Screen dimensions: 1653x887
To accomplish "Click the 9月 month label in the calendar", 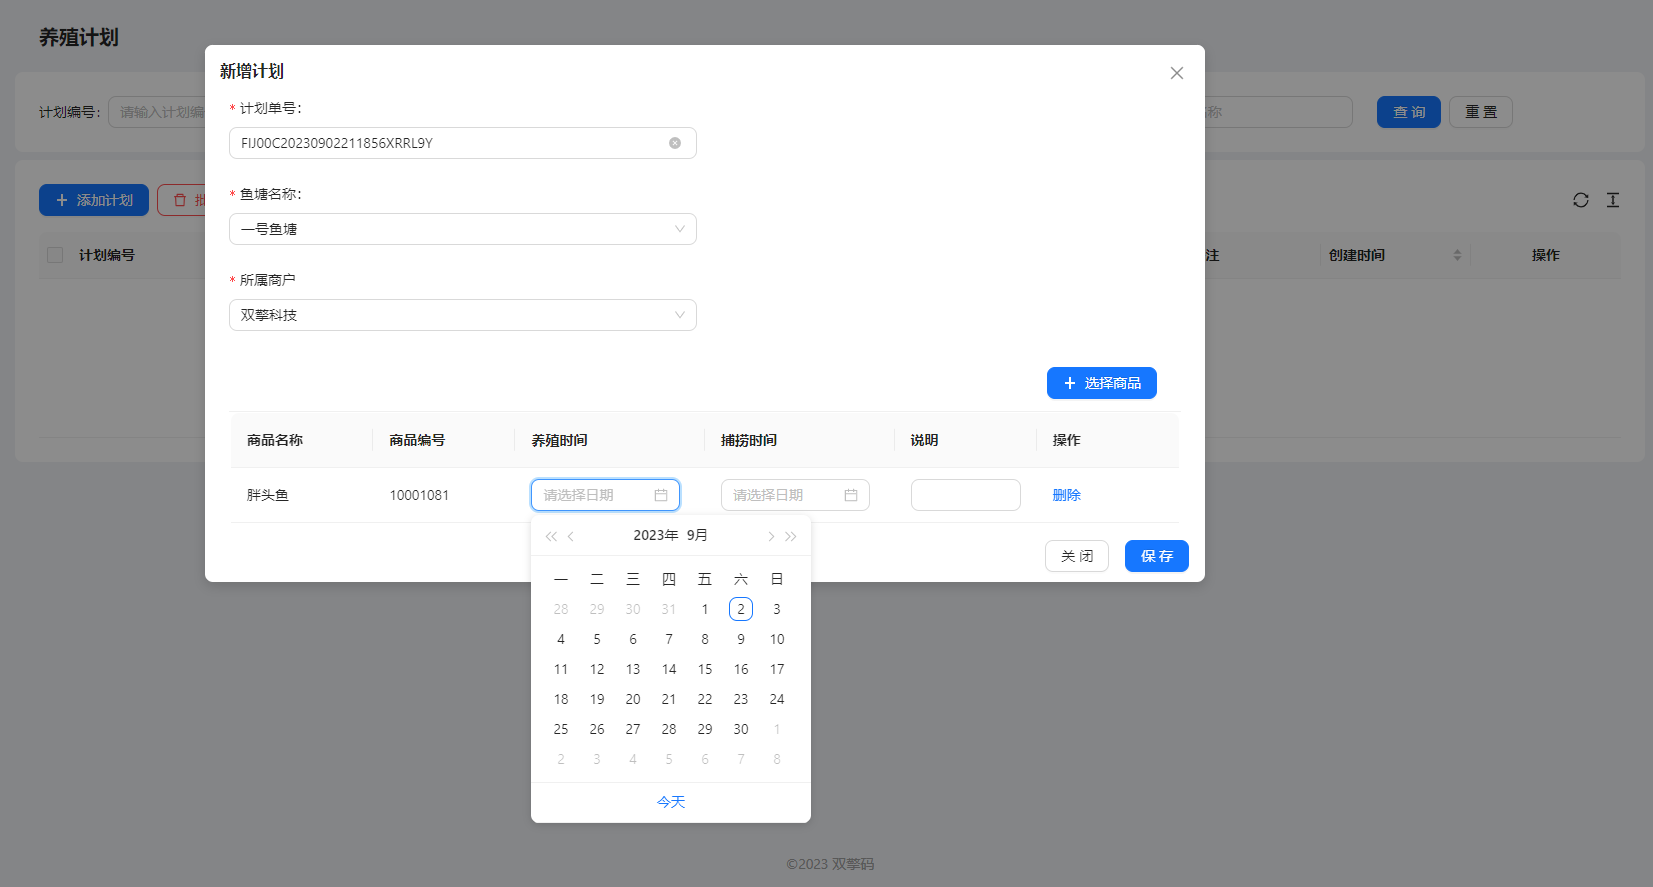I will 697,535.
